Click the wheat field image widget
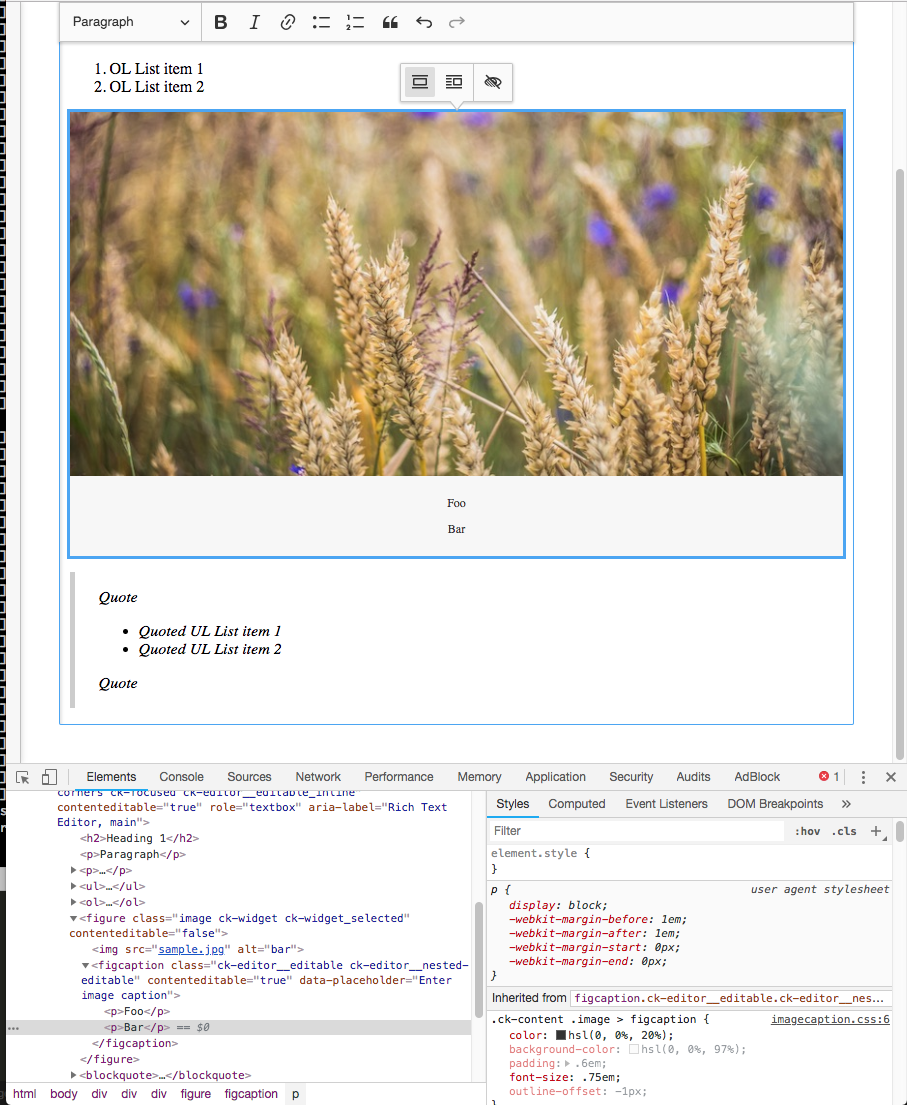 coord(456,294)
